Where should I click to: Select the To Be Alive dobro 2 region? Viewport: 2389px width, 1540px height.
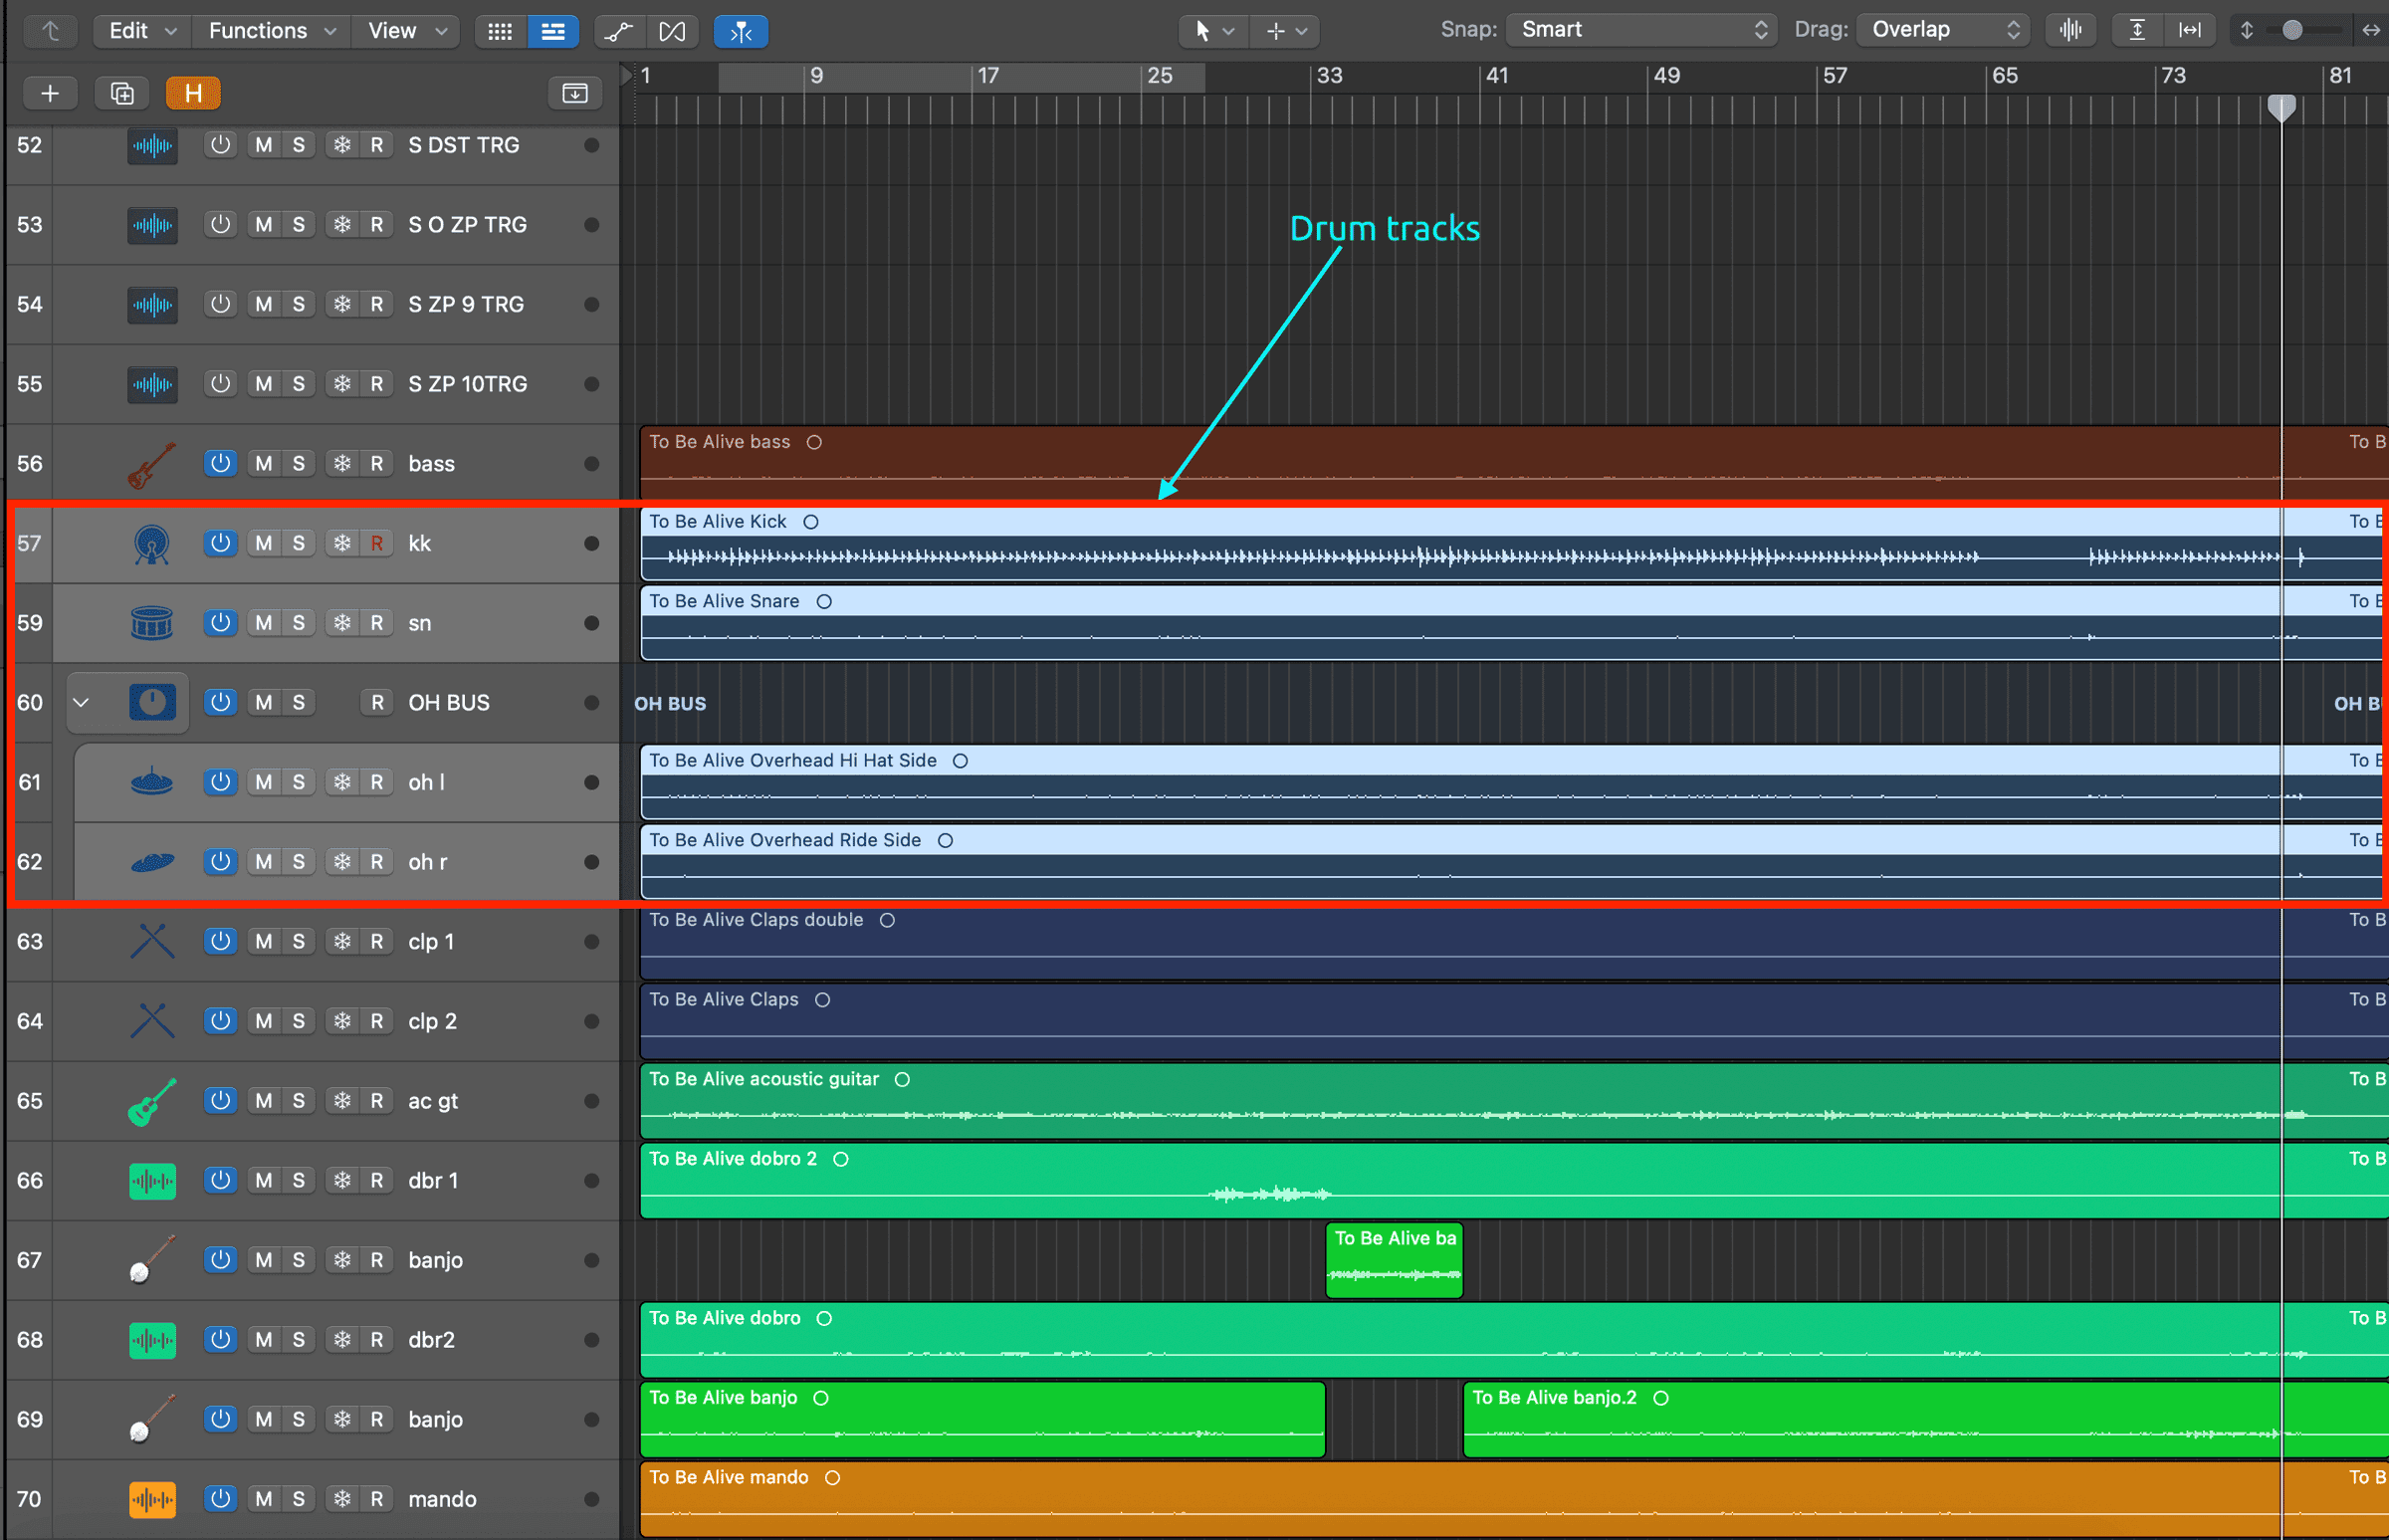(x=1514, y=1181)
